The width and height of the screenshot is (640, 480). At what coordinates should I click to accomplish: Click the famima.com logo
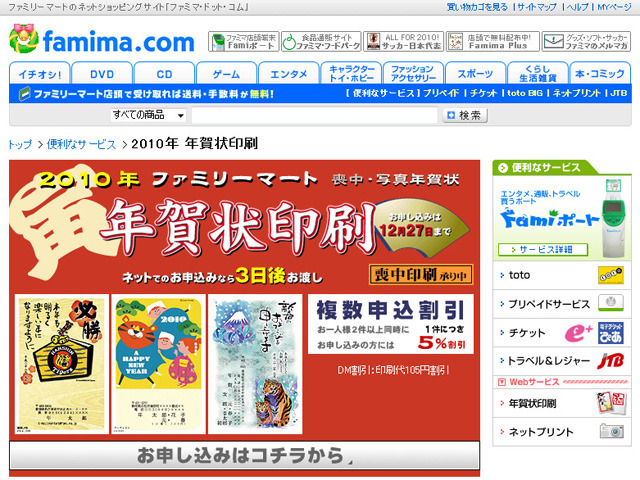102,41
